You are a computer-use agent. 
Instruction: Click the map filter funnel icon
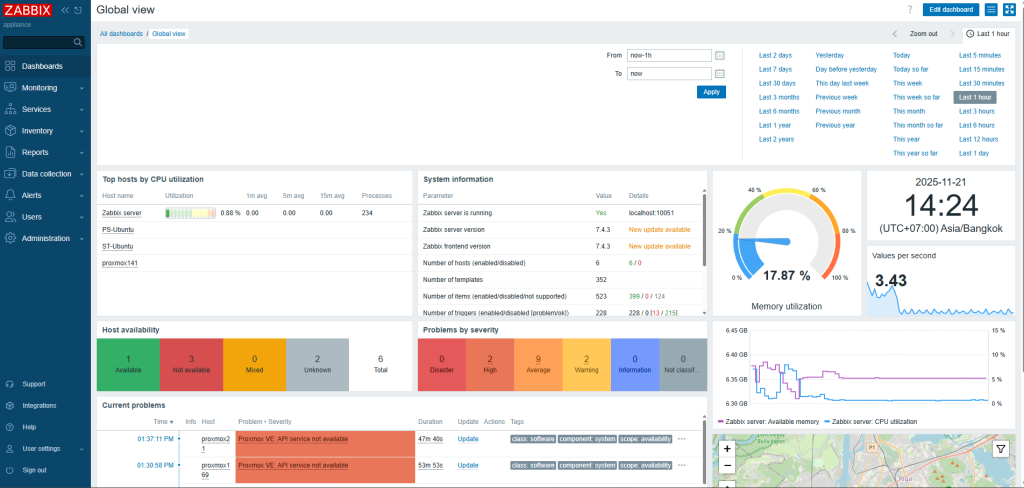point(1000,450)
